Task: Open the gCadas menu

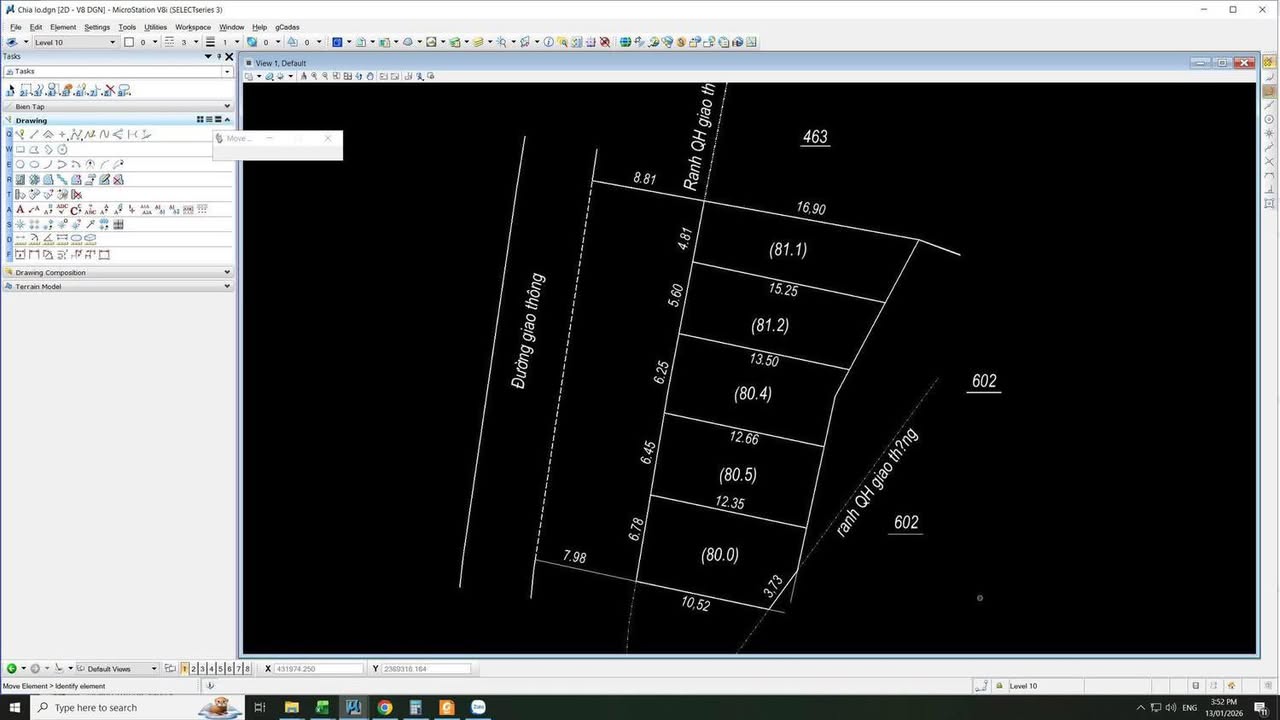Action: click(287, 27)
